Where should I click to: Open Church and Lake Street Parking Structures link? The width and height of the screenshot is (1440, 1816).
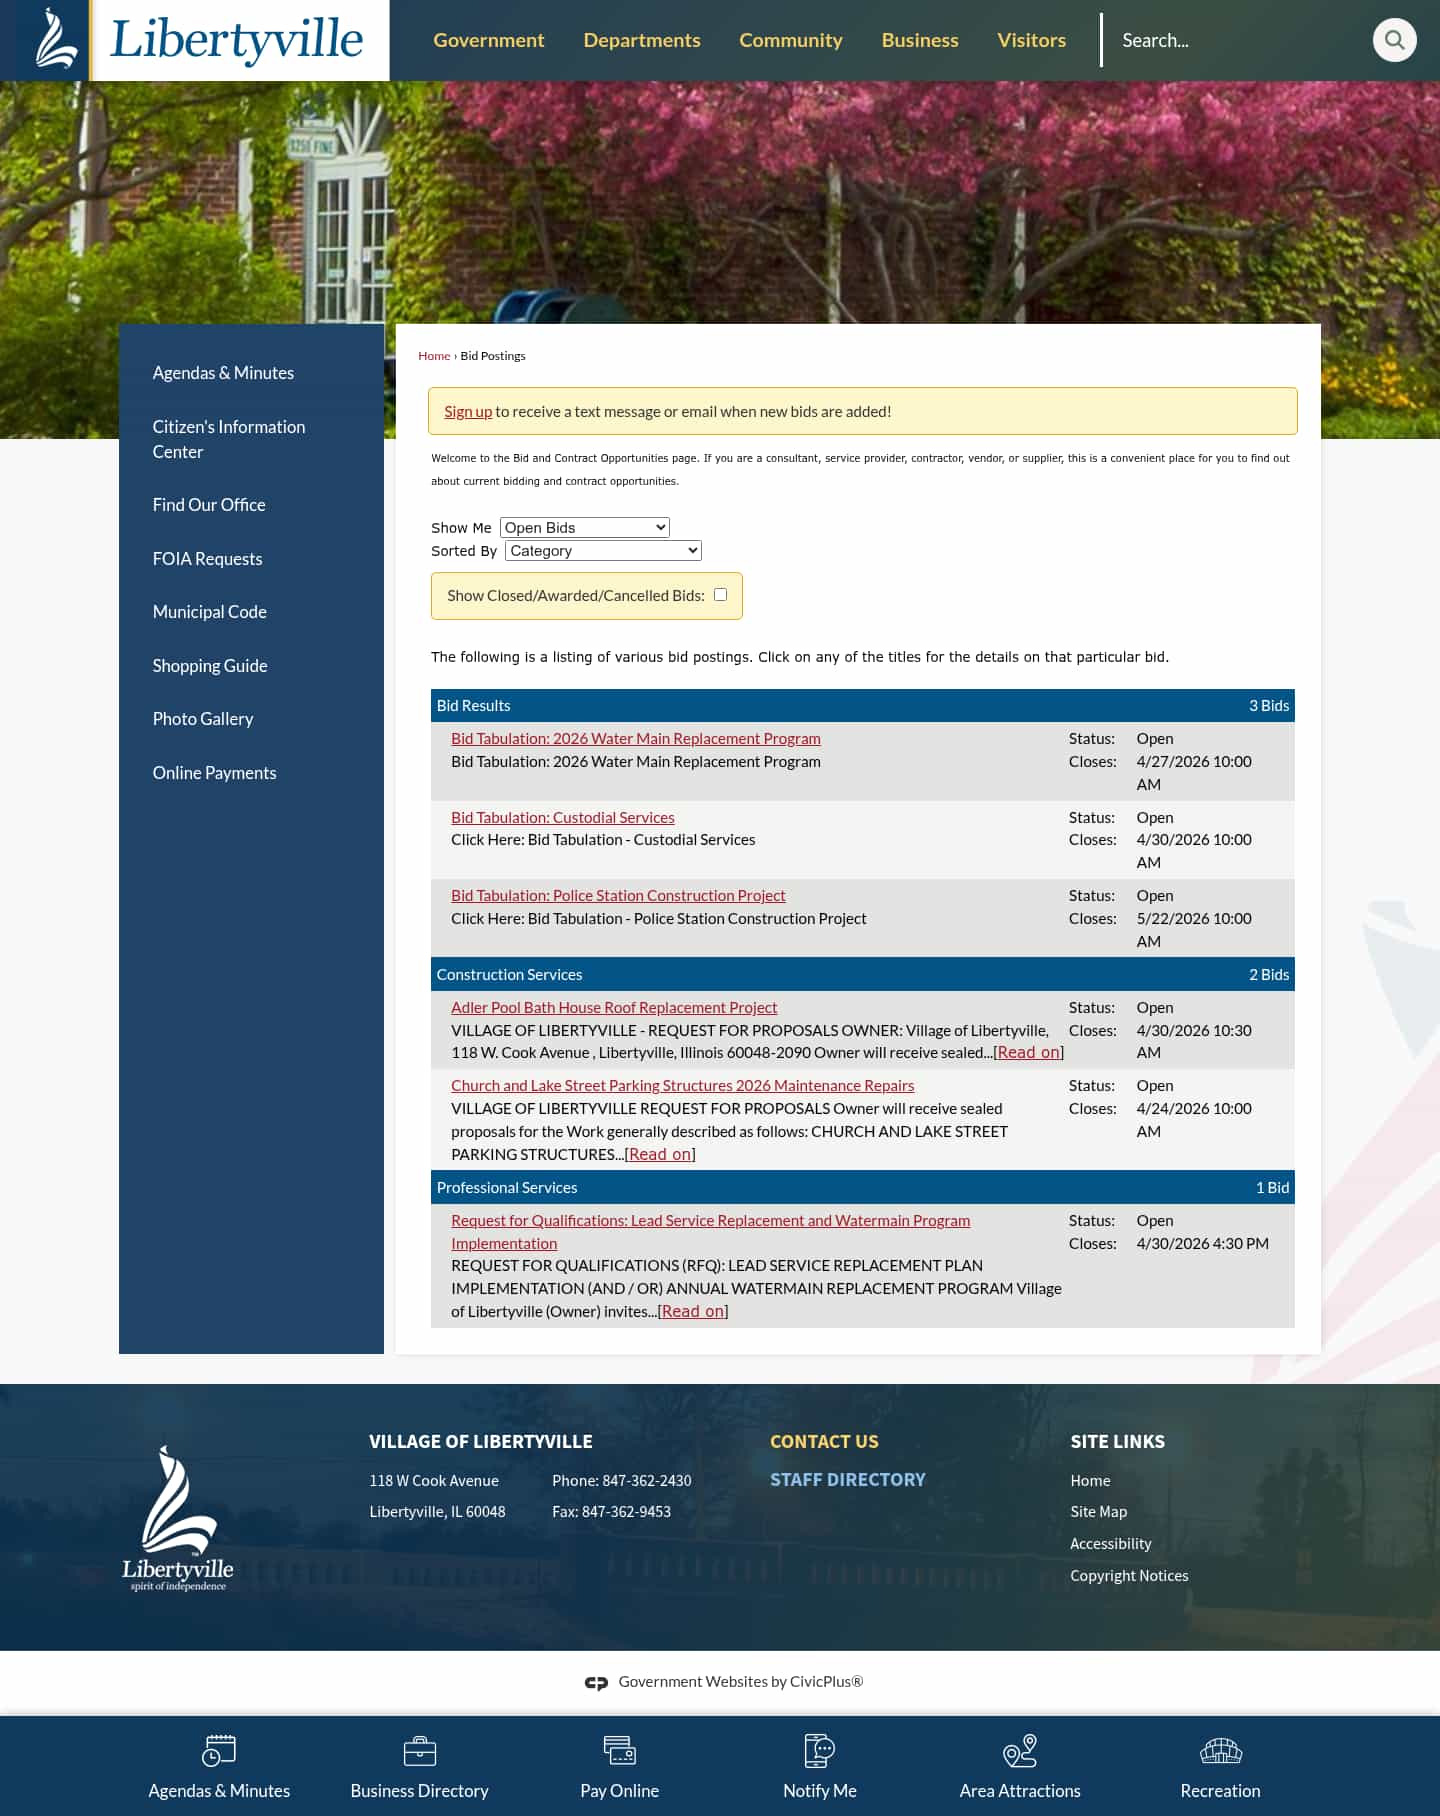click(682, 1086)
